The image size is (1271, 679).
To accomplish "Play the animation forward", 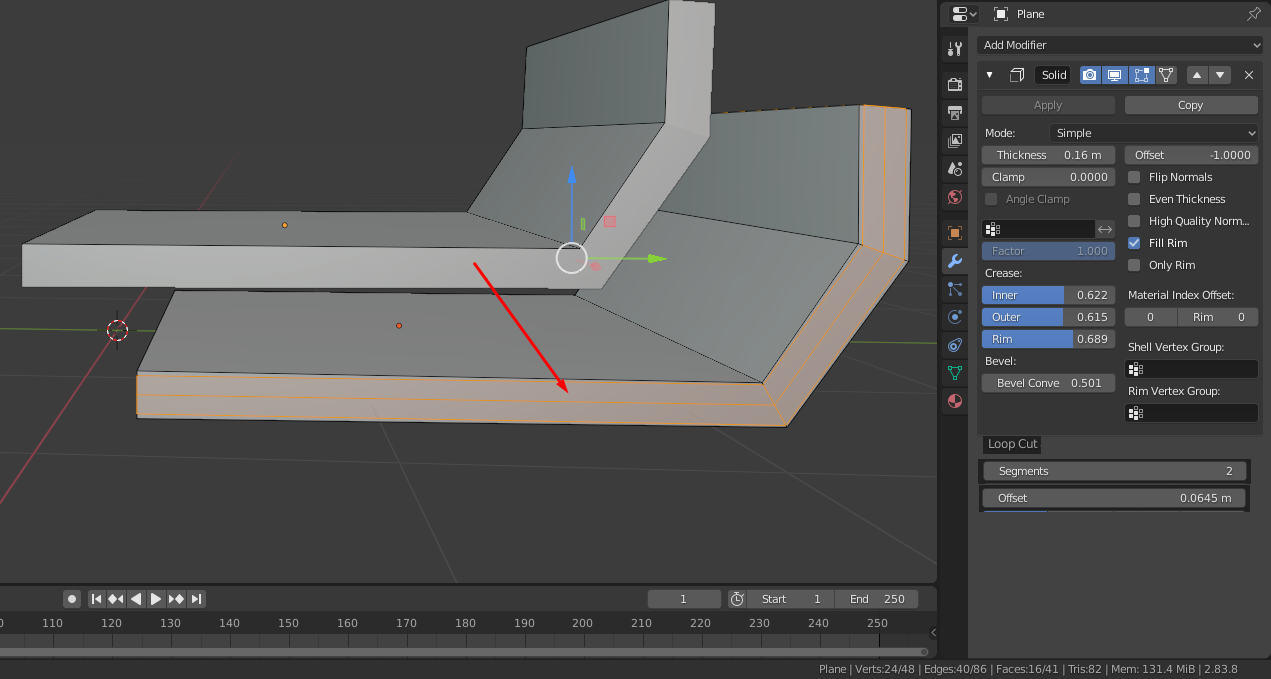I will 156,599.
